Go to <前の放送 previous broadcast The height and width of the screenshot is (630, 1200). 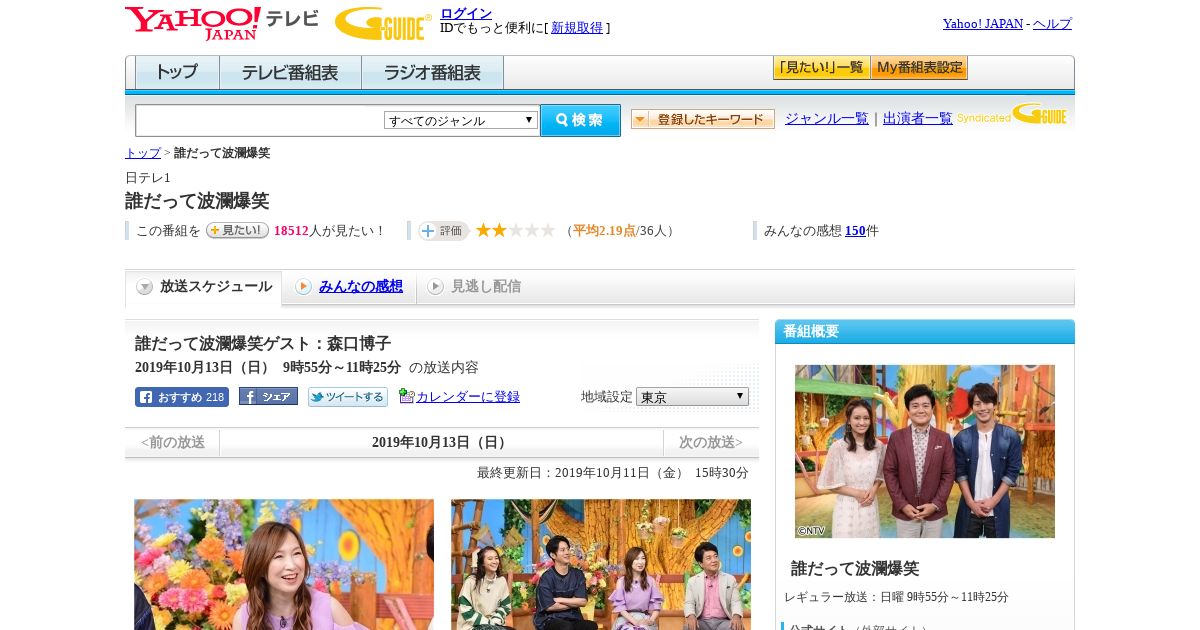click(x=173, y=442)
